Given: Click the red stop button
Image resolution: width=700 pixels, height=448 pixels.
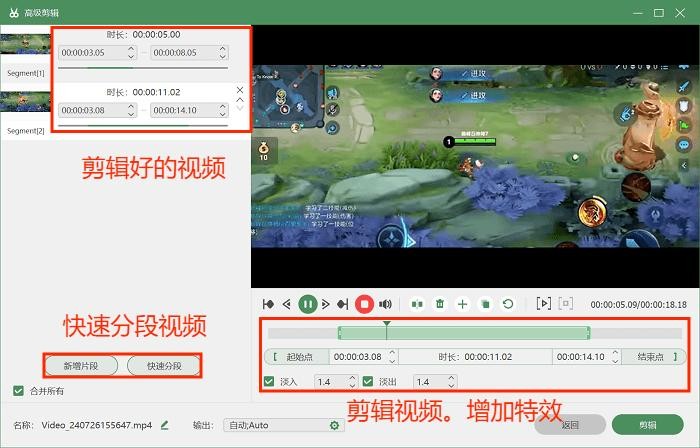Looking at the screenshot, I should tap(365, 303).
